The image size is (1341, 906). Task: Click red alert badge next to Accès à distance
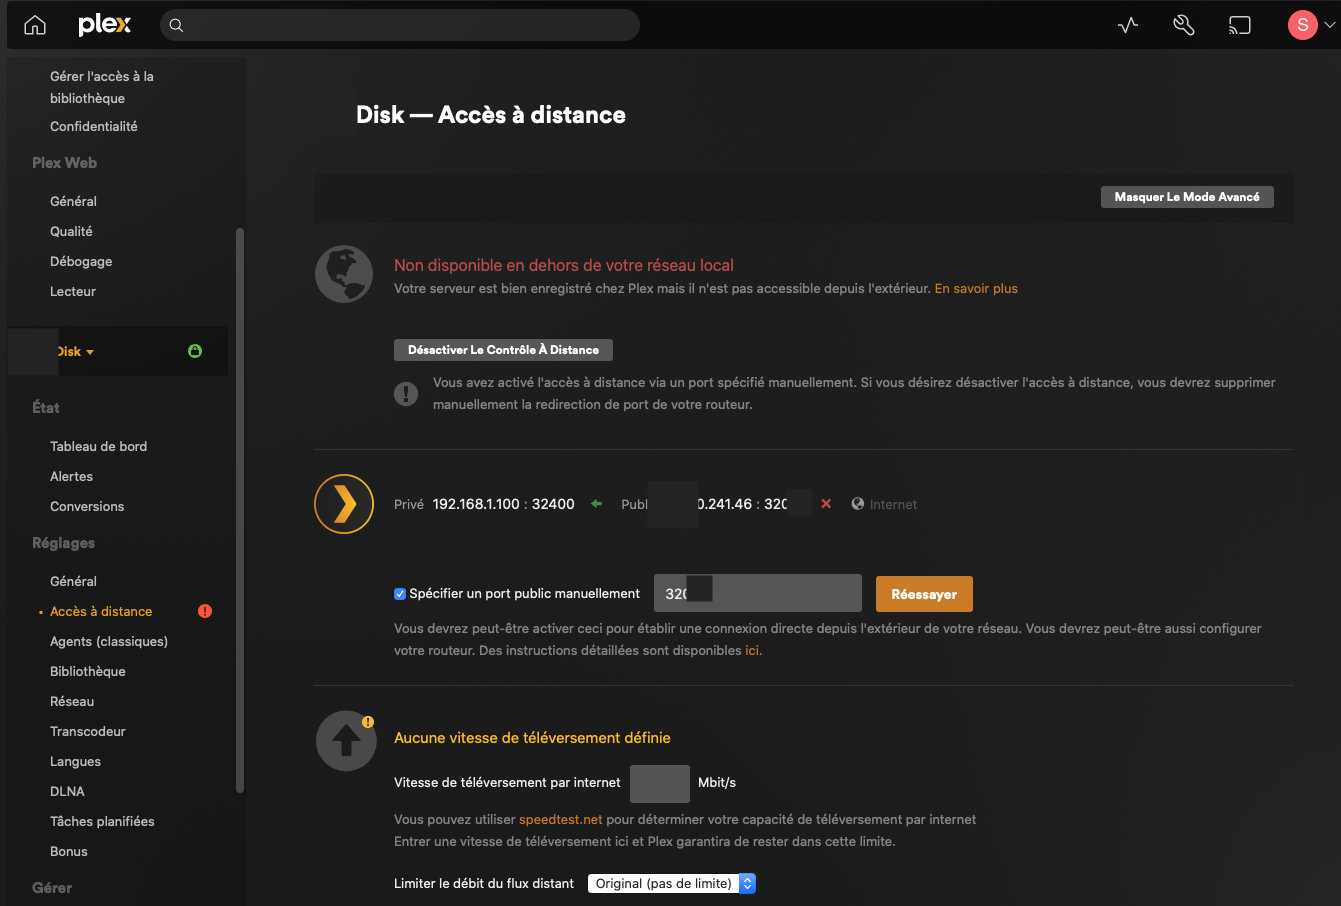click(x=205, y=611)
